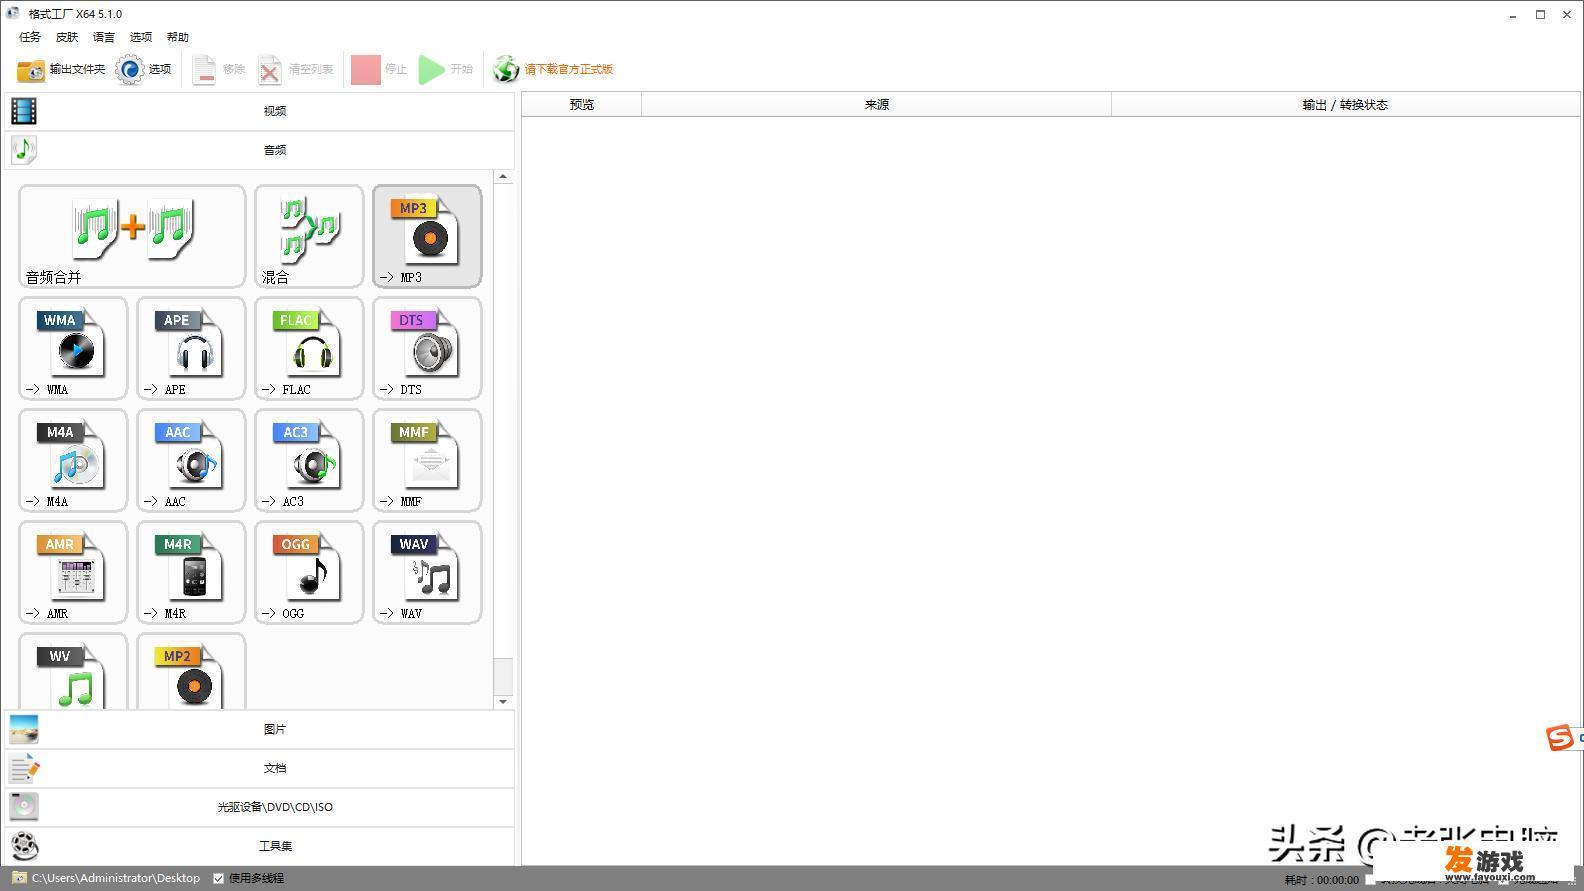Open the 皮肤 skin menu
Image resolution: width=1584 pixels, height=891 pixels.
67,37
